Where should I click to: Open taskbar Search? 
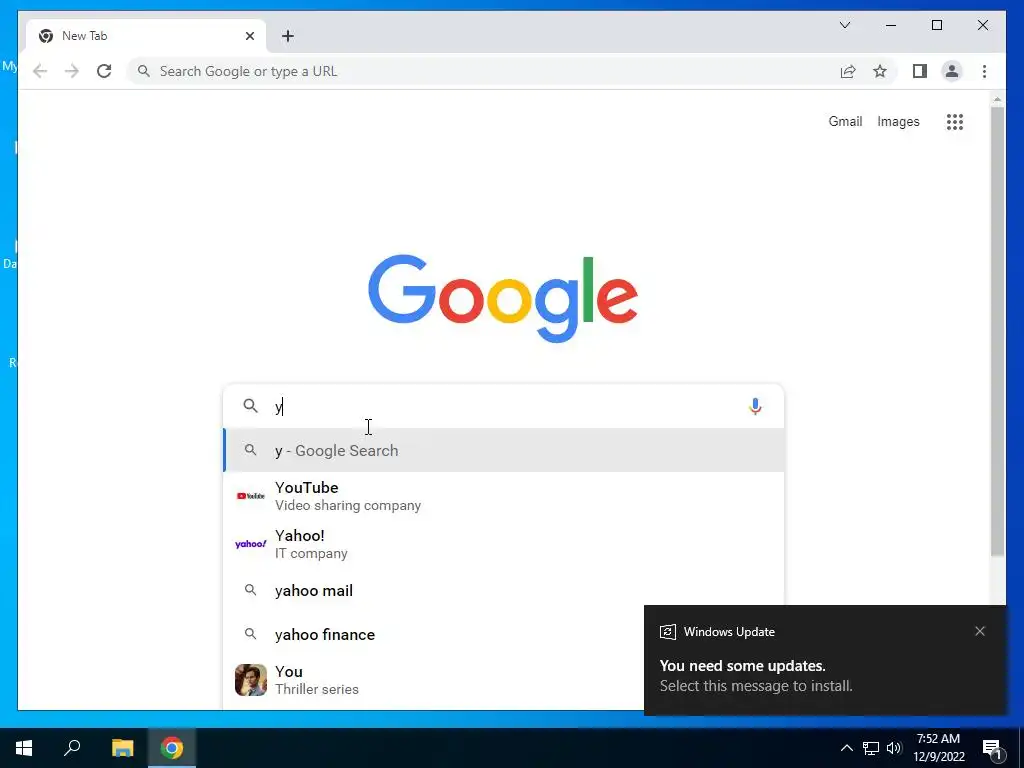pyautogui.click(x=72, y=748)
